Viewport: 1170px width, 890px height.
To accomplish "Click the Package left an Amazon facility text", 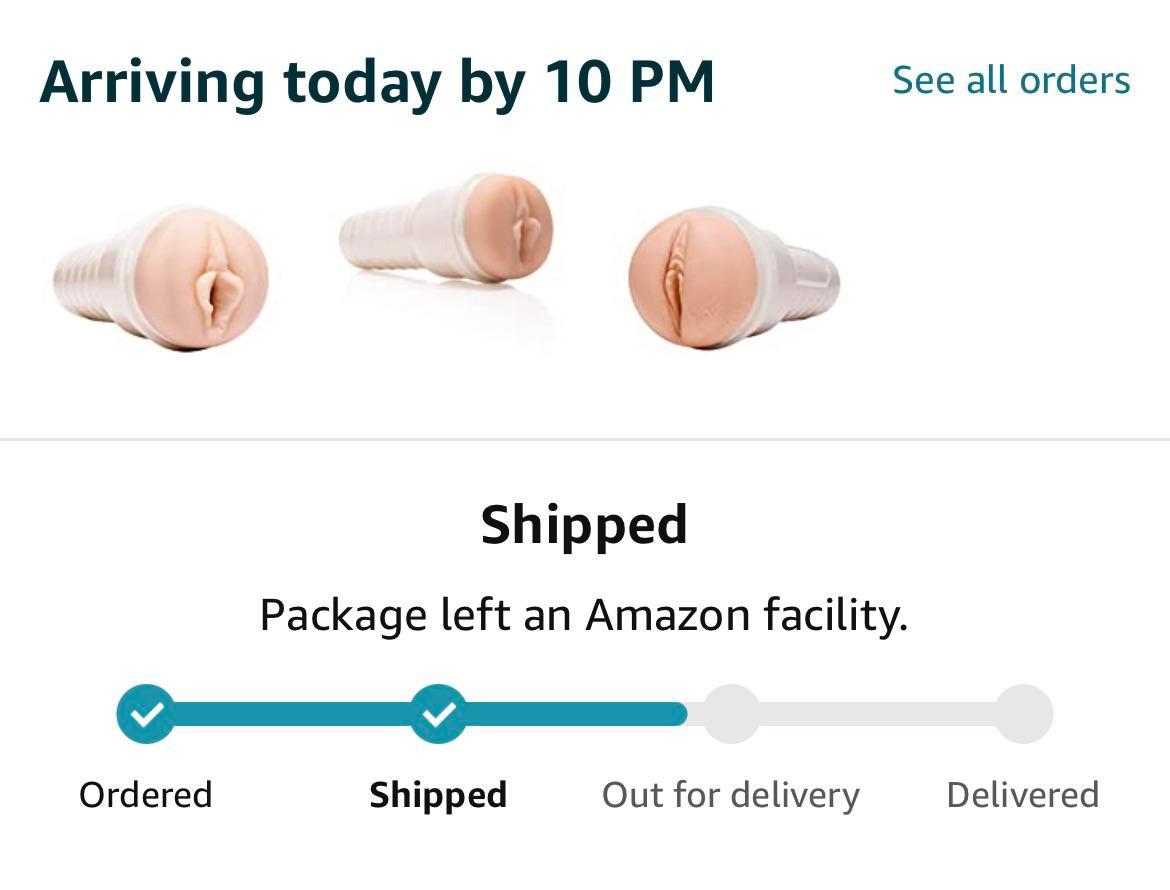I will [585, 614].
